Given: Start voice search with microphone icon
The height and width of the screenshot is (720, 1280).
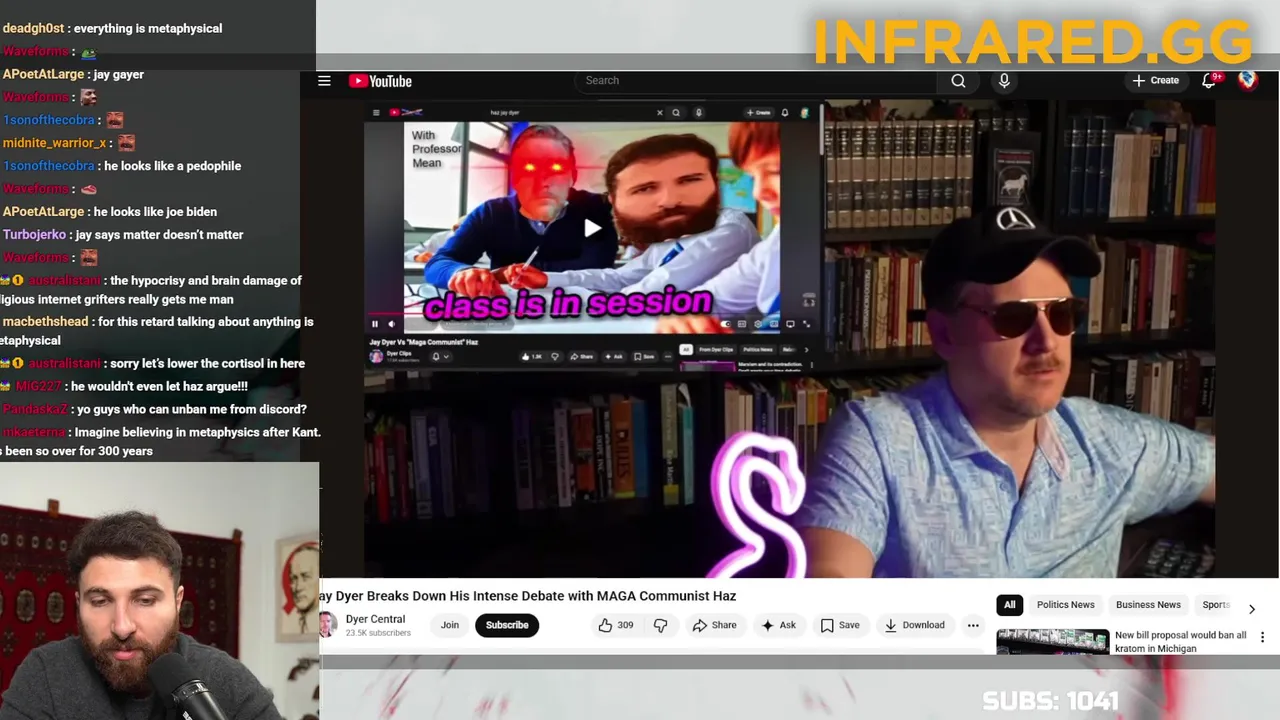Looking at the screenshot, I should pyautogui.click(x=1004, y=81).
